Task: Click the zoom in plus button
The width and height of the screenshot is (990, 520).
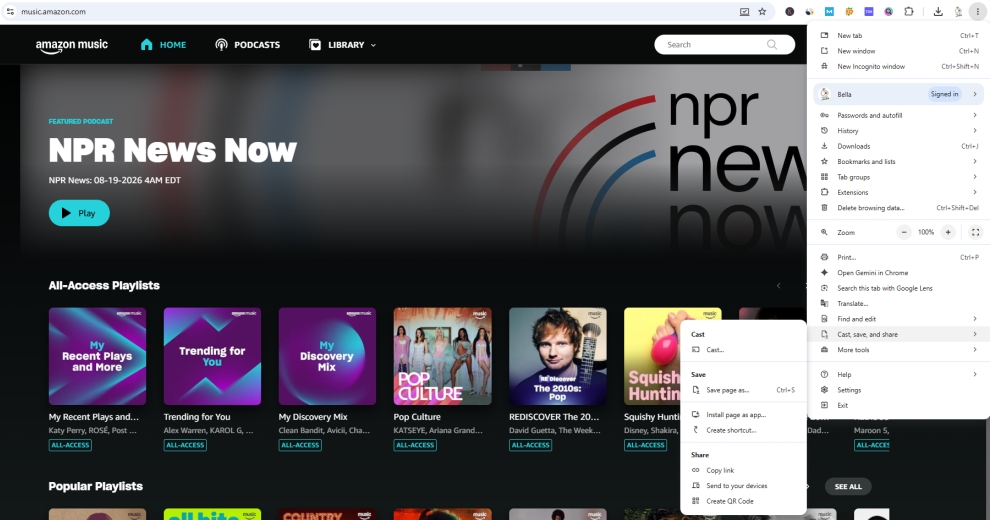Action: pos(948,232)
